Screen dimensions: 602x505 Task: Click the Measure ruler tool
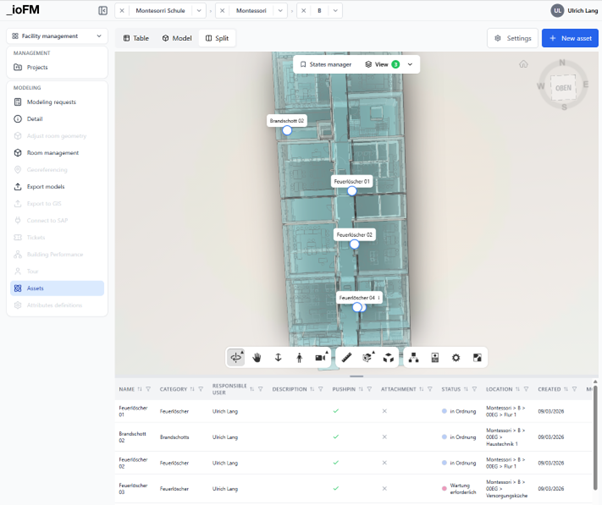pyautogui.click(x=346, y=357)
